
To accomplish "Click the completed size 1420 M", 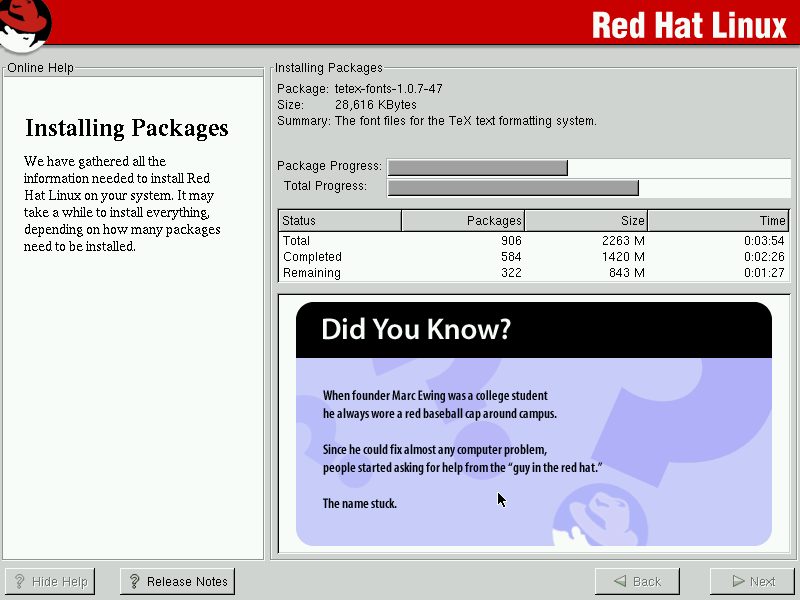I will click(623, 257).
